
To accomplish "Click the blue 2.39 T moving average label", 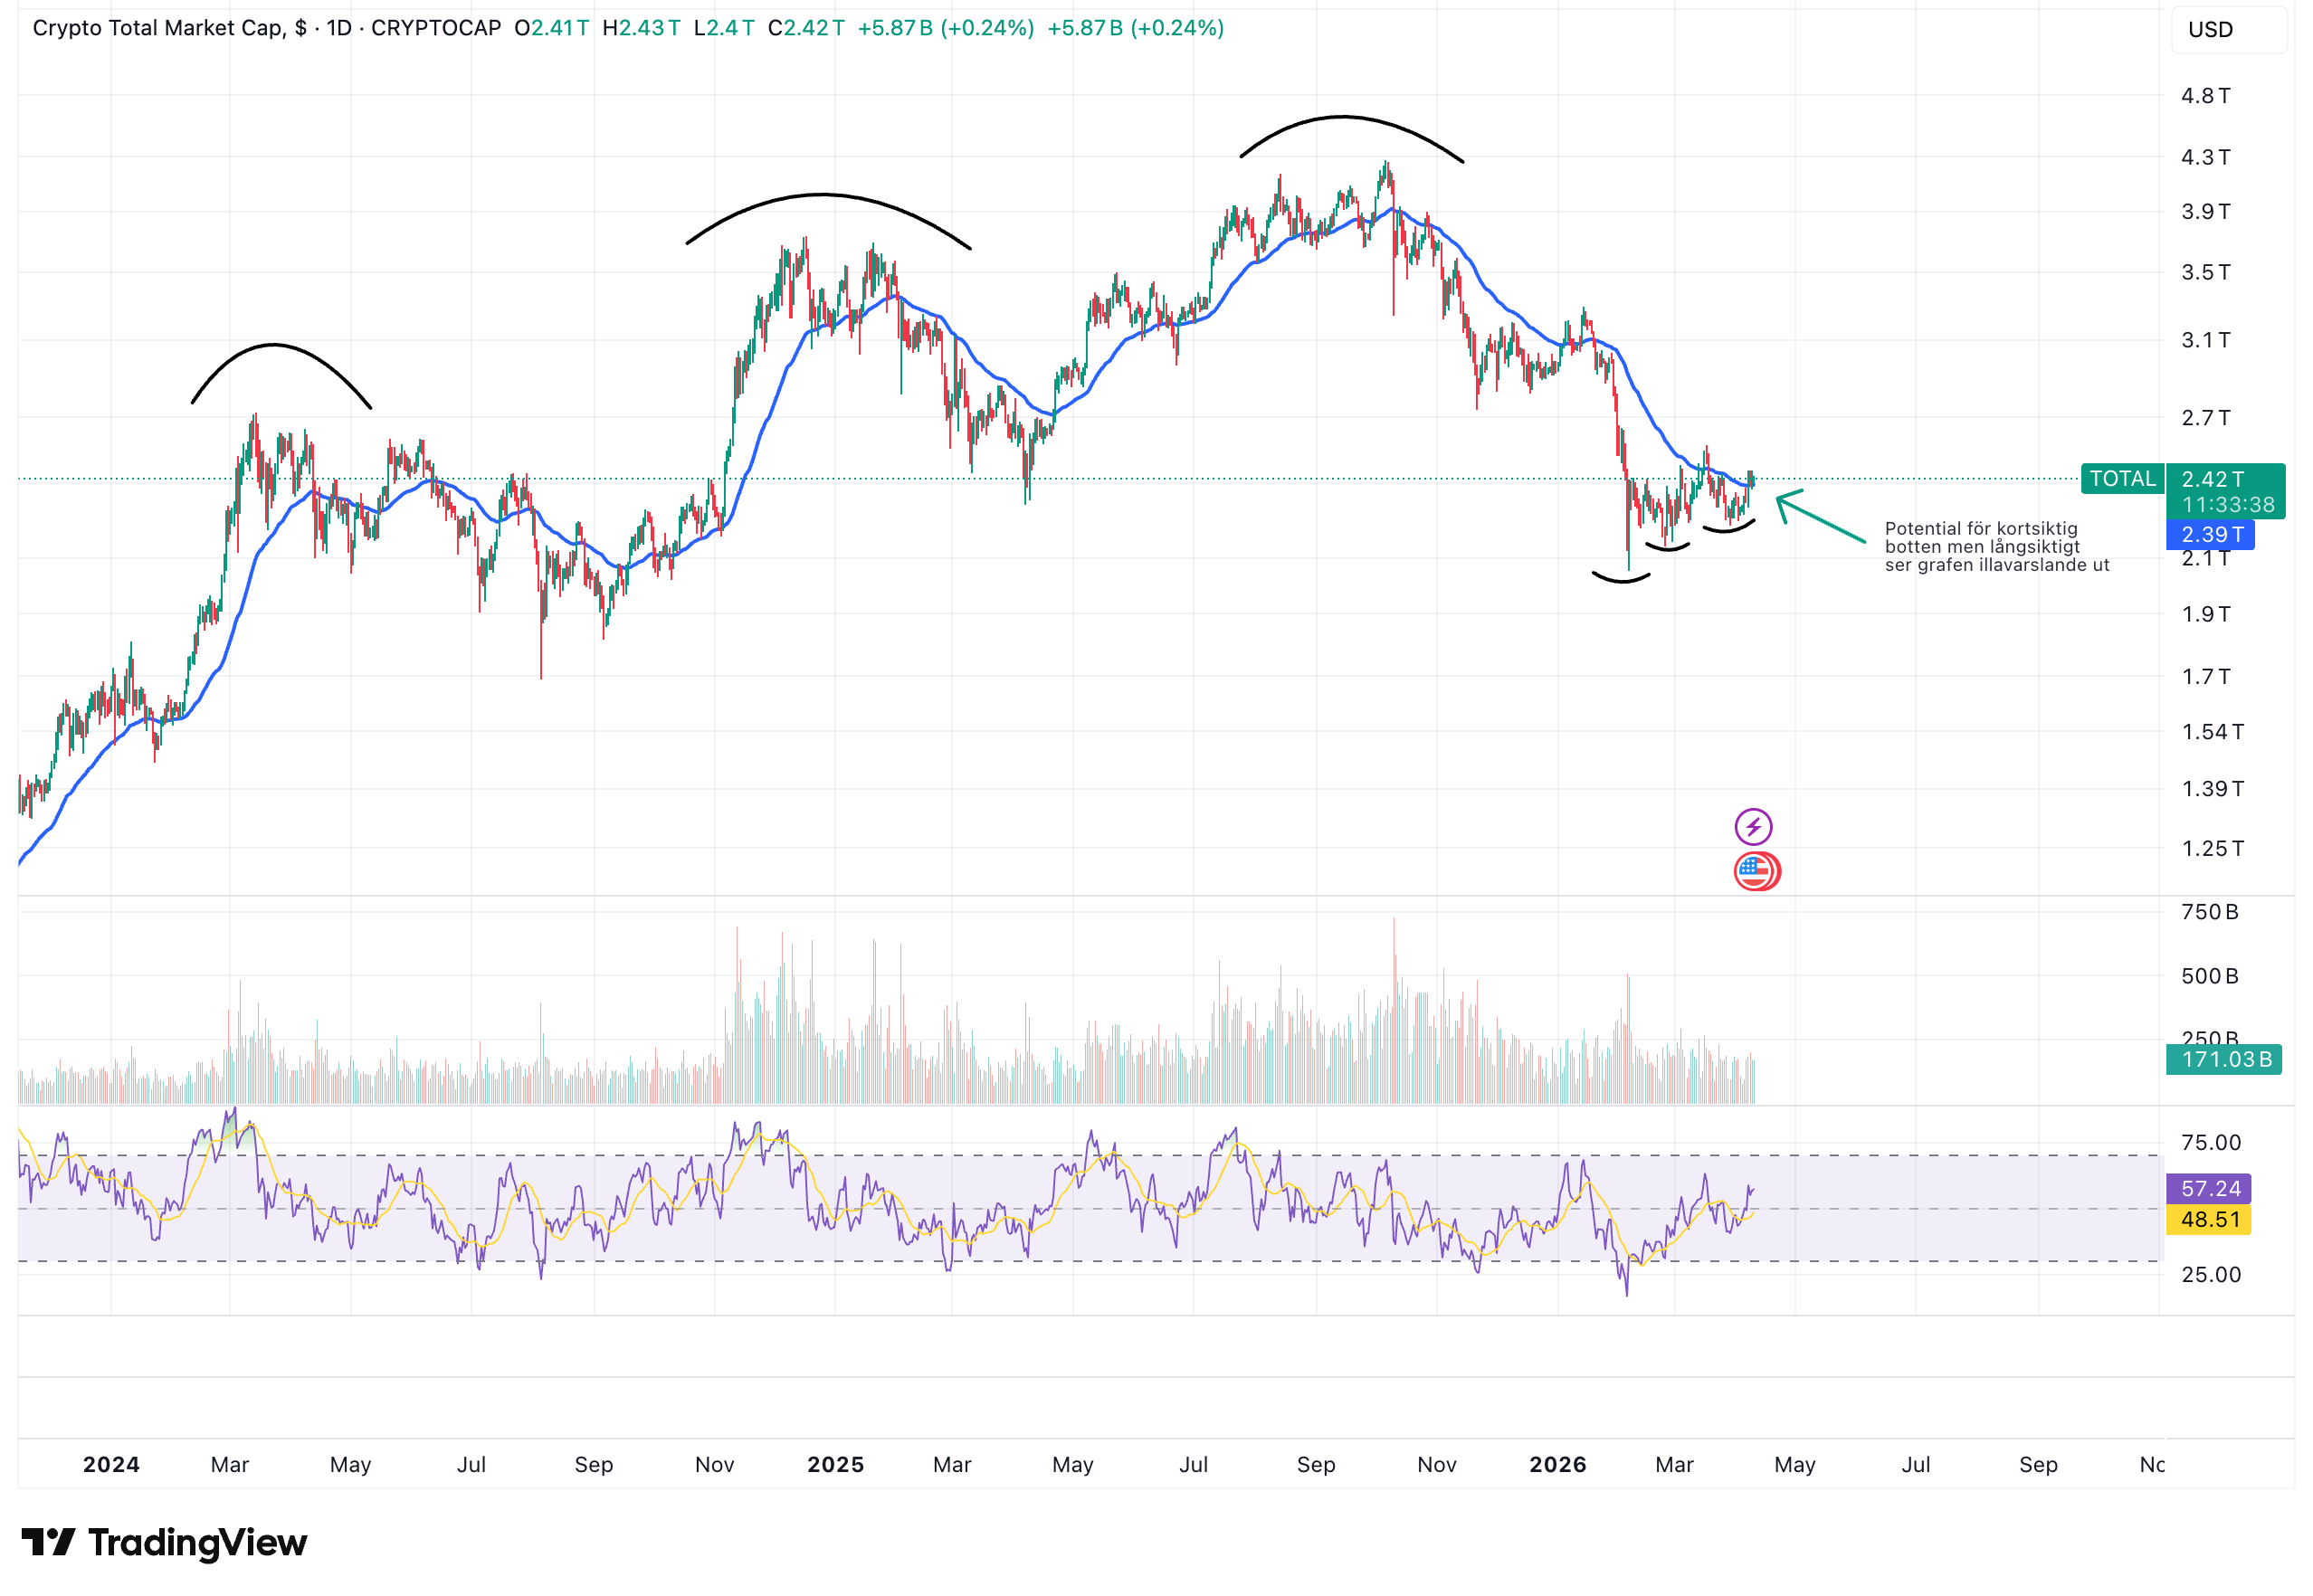I will [x=2209, y=535].
